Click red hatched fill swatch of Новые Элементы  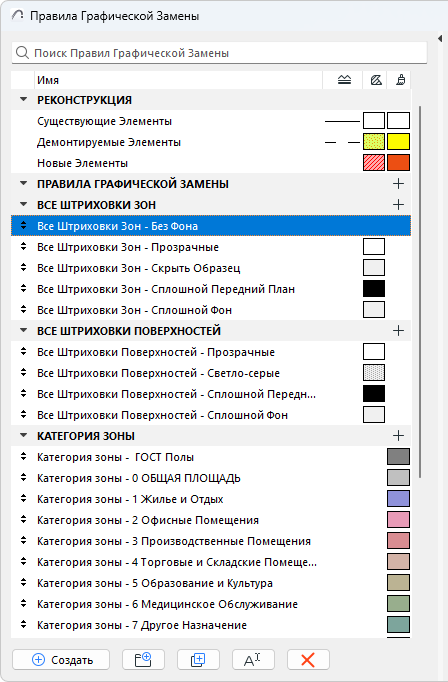pyautogui.click(x=374, y=163)
